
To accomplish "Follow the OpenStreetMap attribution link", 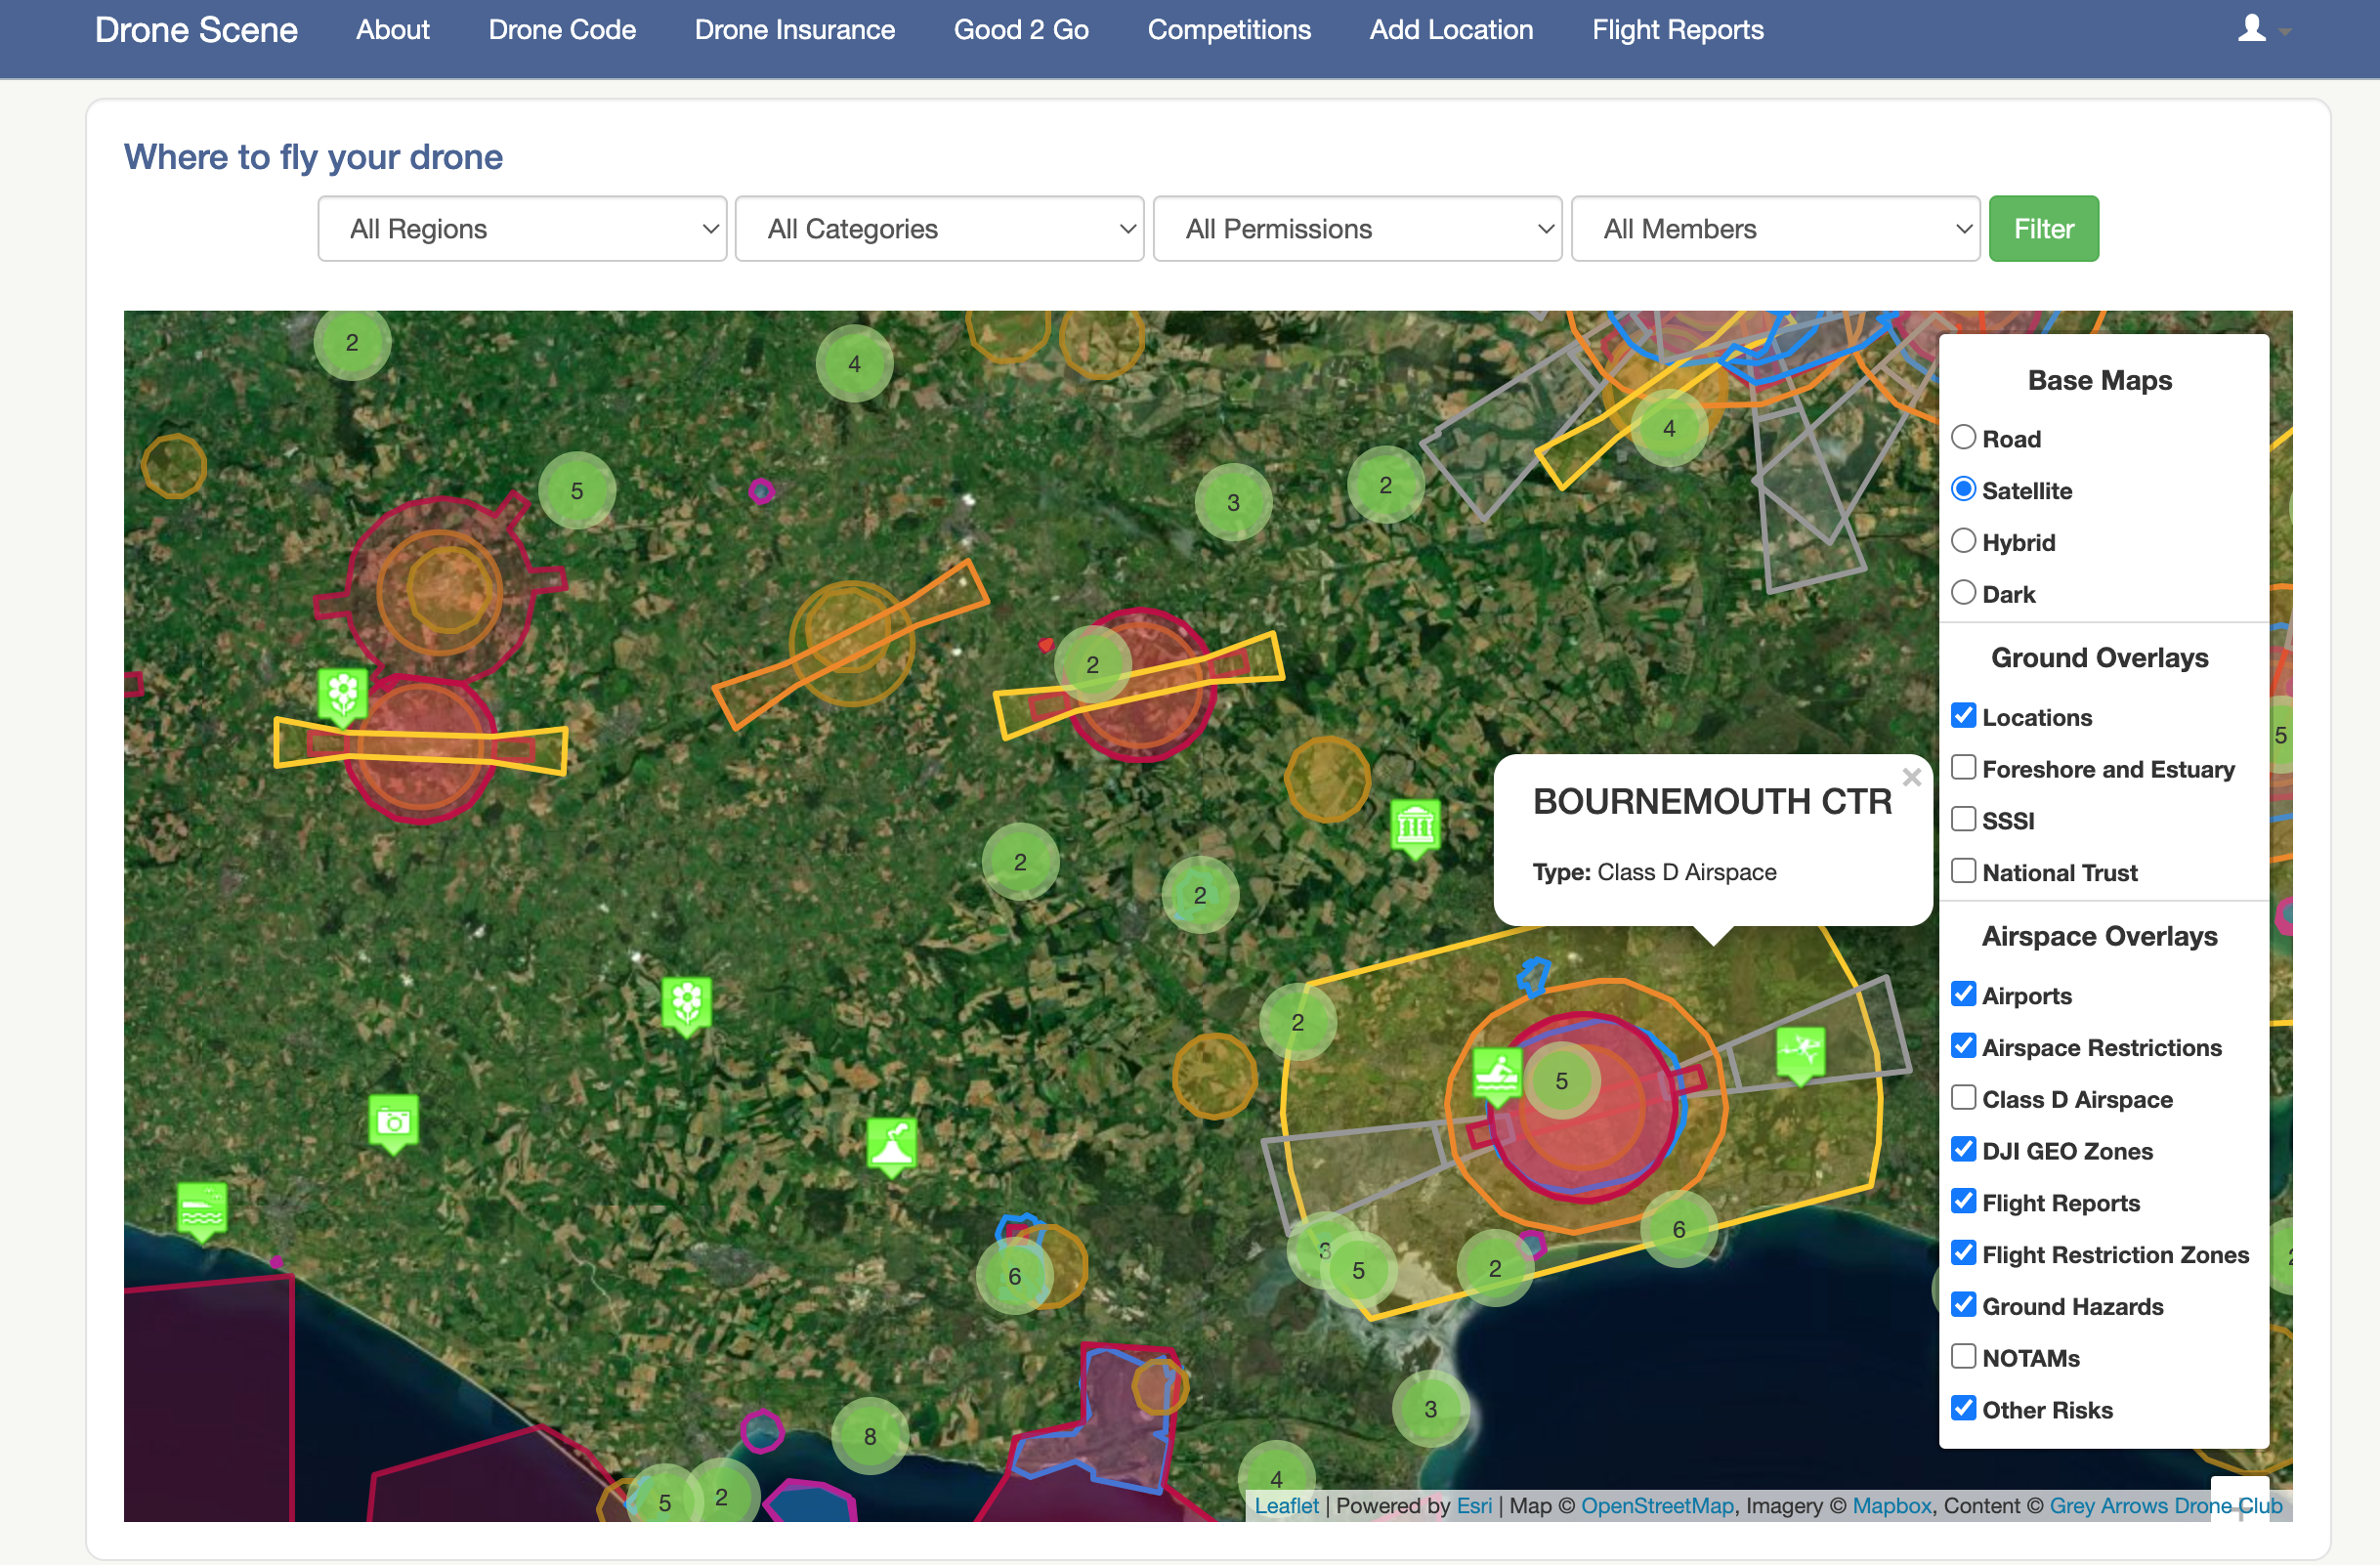I will pos(1656,1505).
